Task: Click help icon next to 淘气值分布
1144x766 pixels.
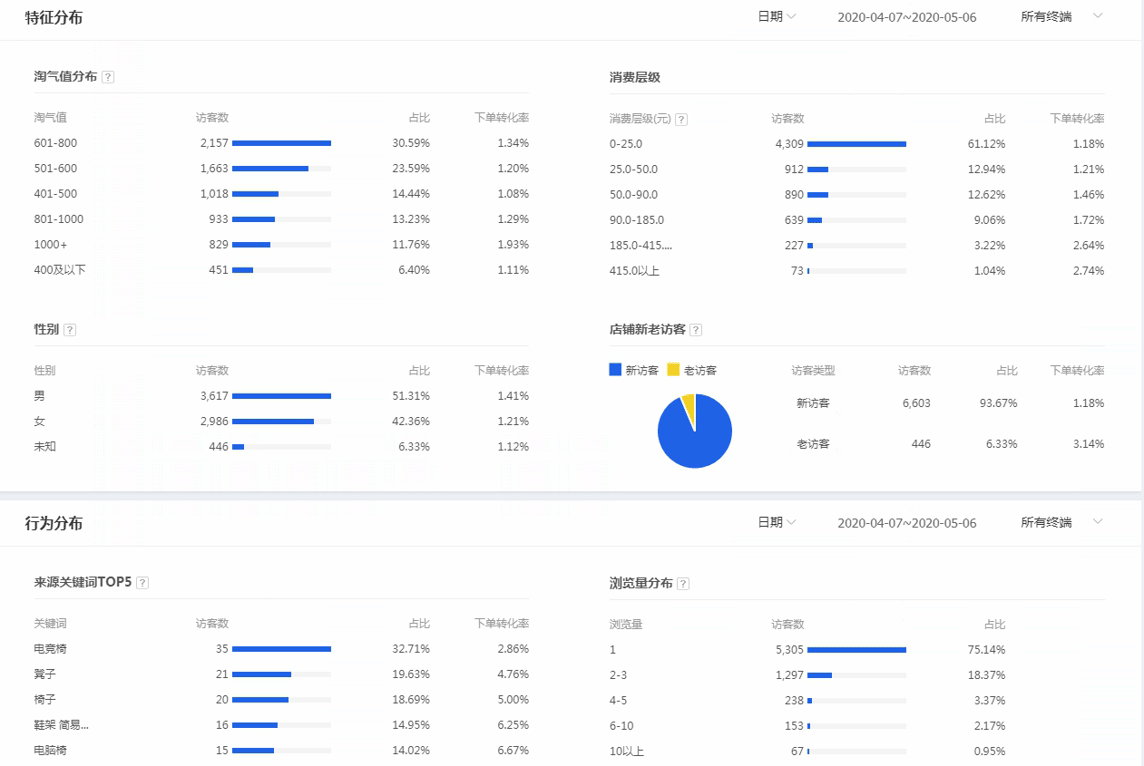Action: 108,78
